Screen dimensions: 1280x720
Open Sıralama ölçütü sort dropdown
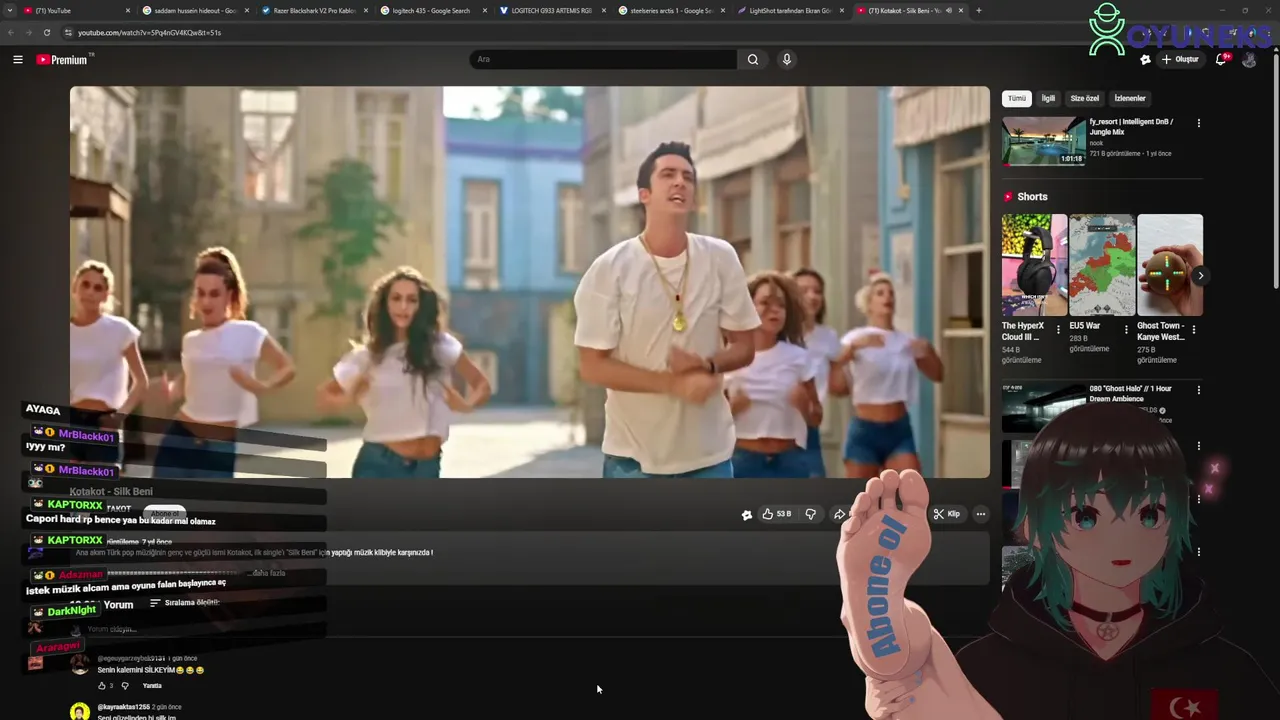184,603
